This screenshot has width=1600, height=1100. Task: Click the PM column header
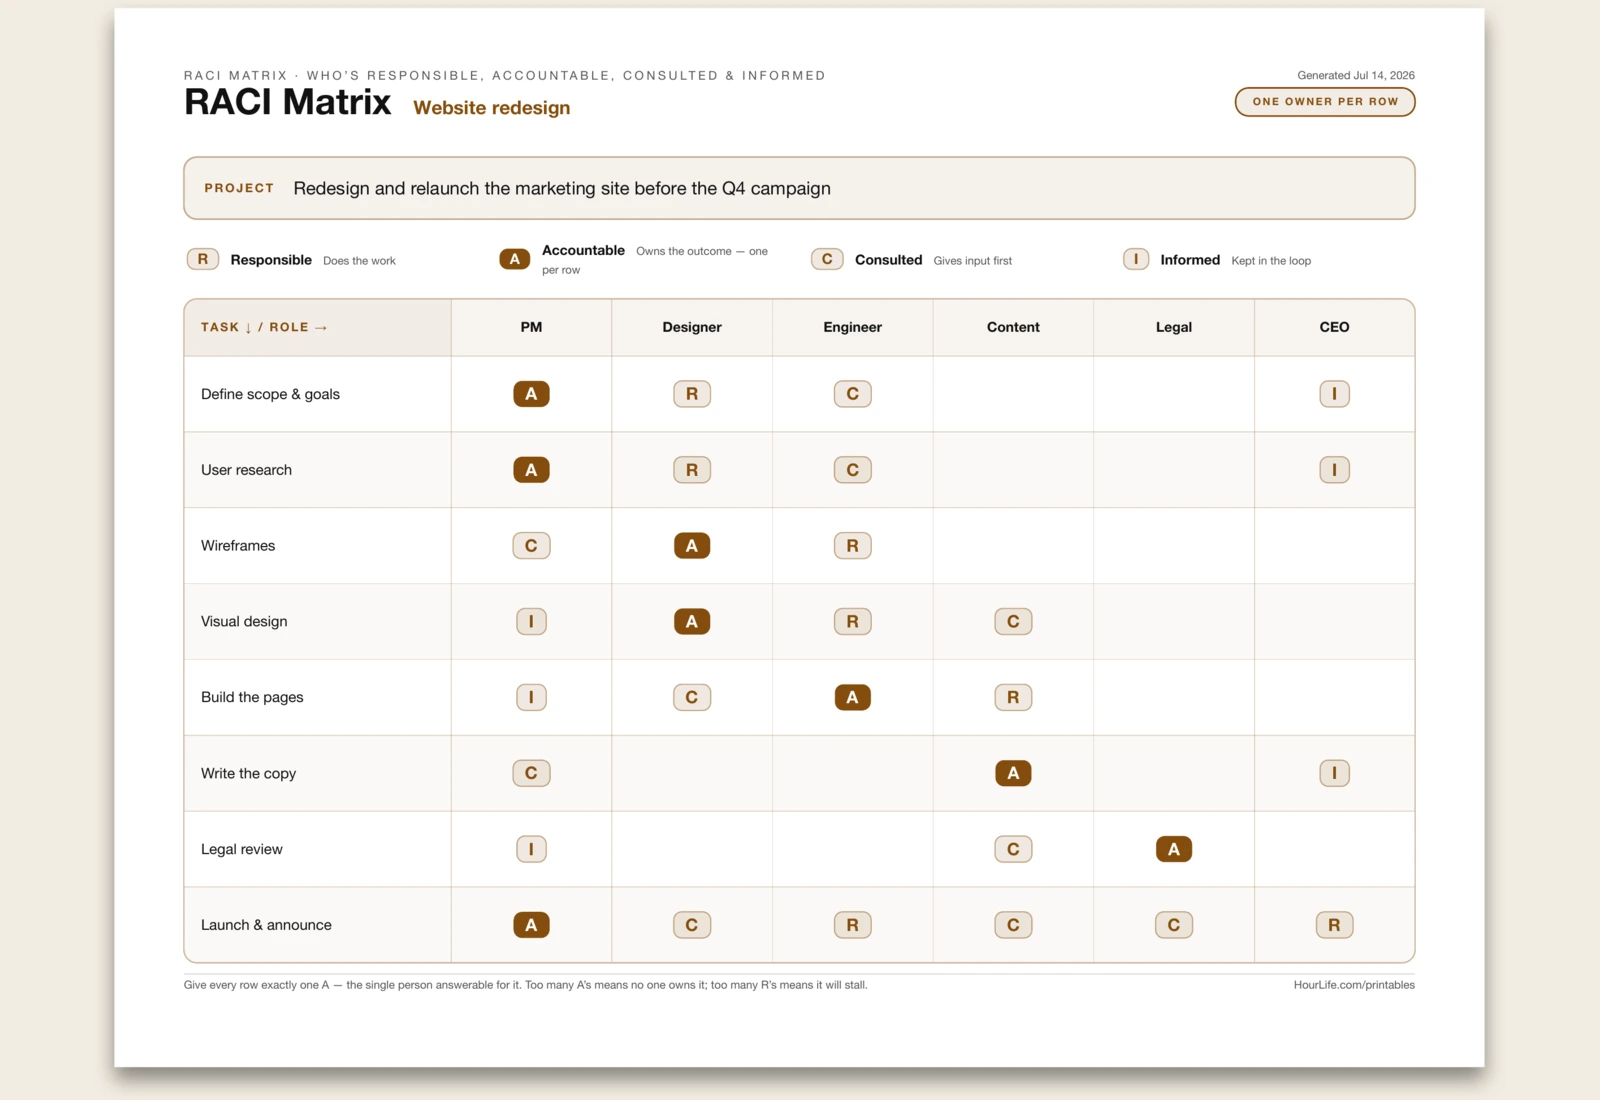click(531, 327)
